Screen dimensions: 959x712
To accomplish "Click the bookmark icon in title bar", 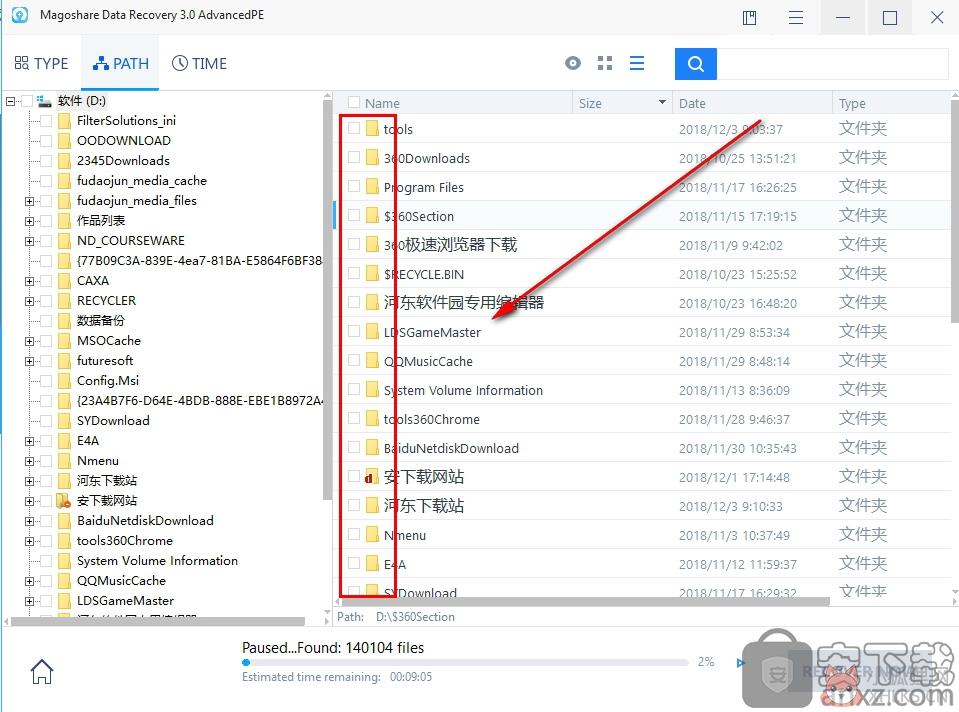I will pos(749,17).
